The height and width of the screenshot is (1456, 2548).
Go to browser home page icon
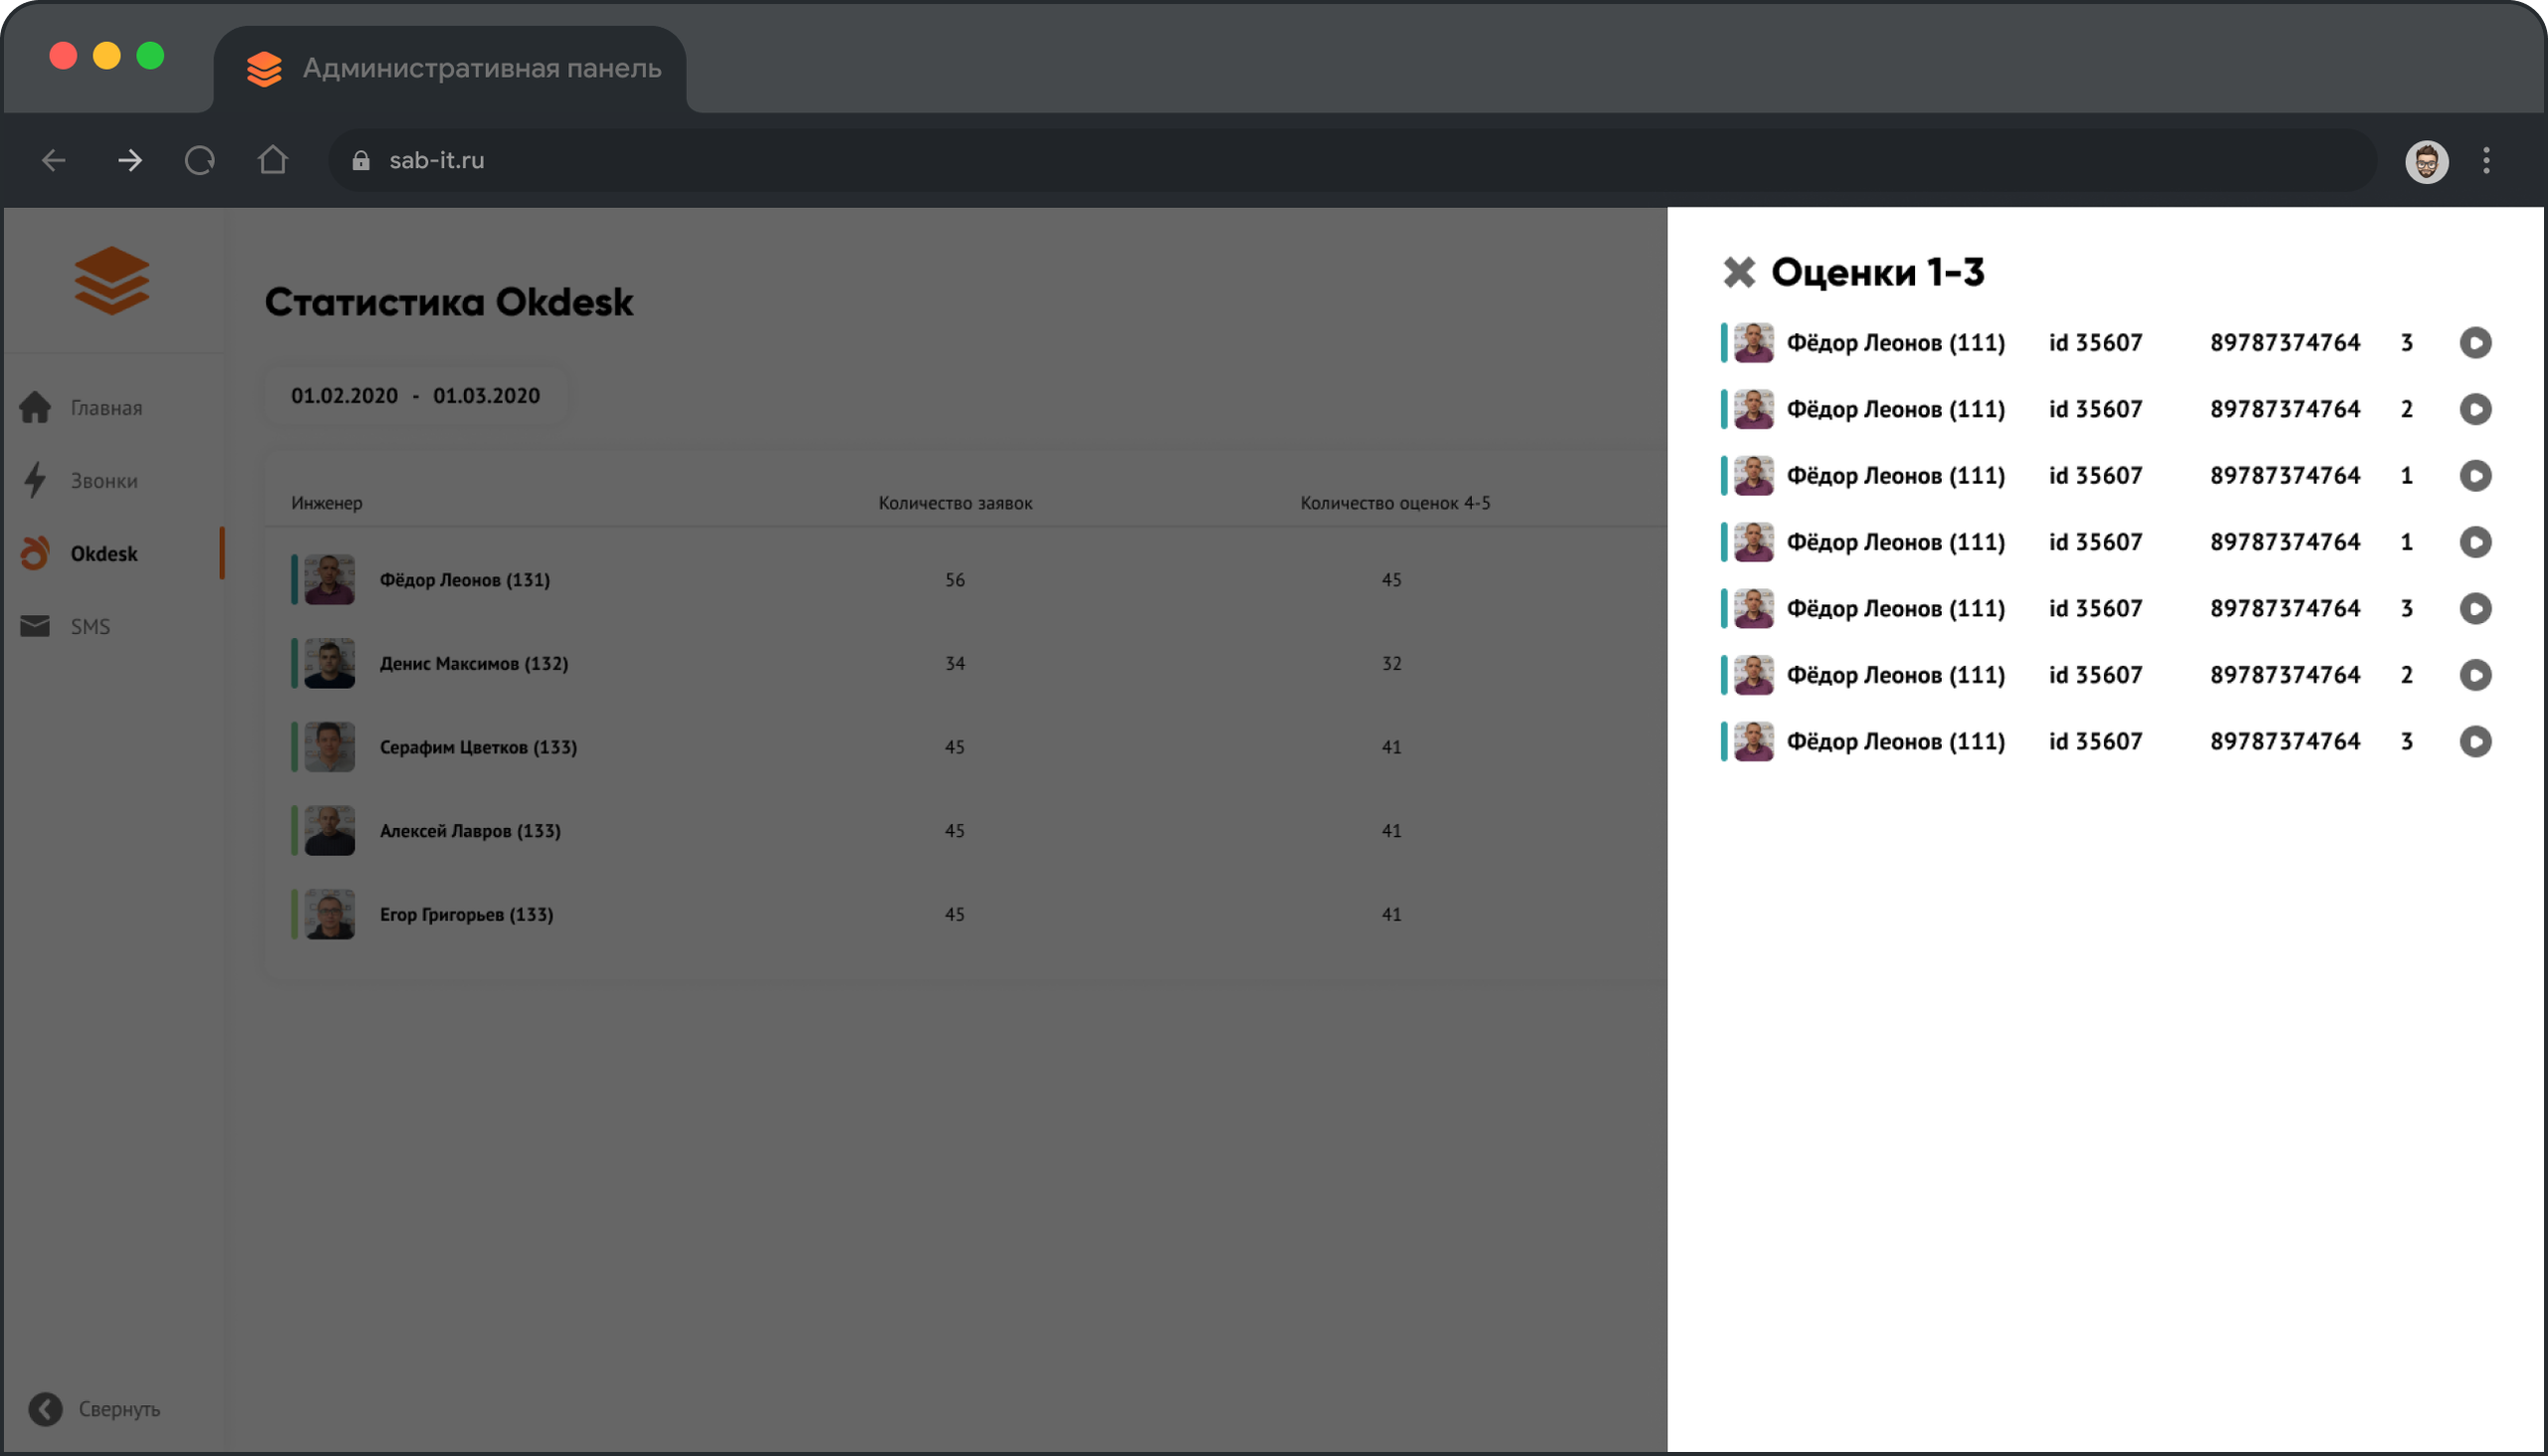273,160
